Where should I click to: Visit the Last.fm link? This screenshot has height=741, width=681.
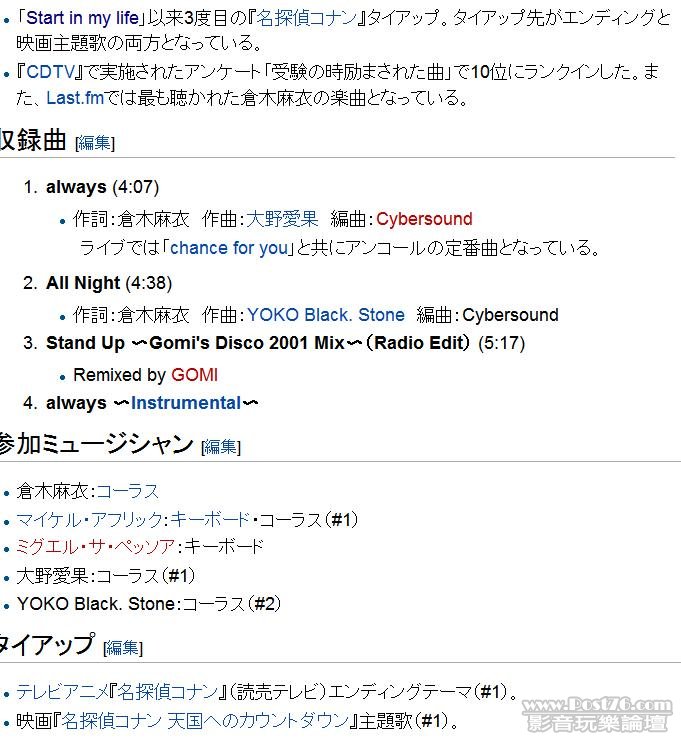(75, 98)
